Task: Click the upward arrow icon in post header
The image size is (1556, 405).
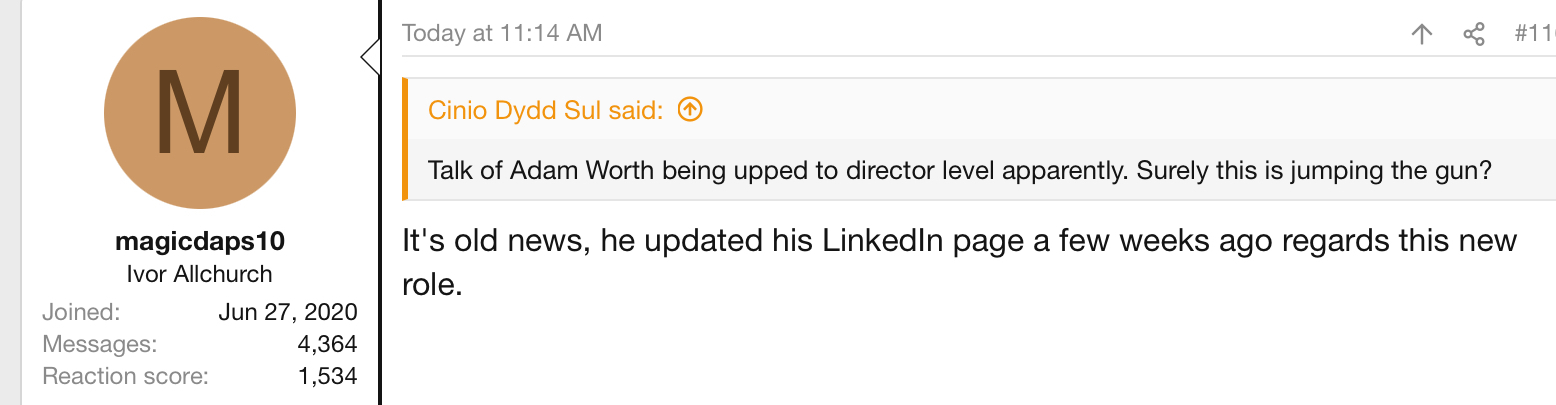Action: point(1421,34)
